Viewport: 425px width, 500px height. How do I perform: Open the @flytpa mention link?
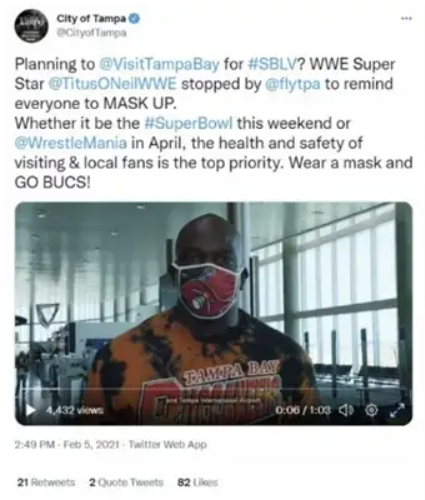point(293,84)
